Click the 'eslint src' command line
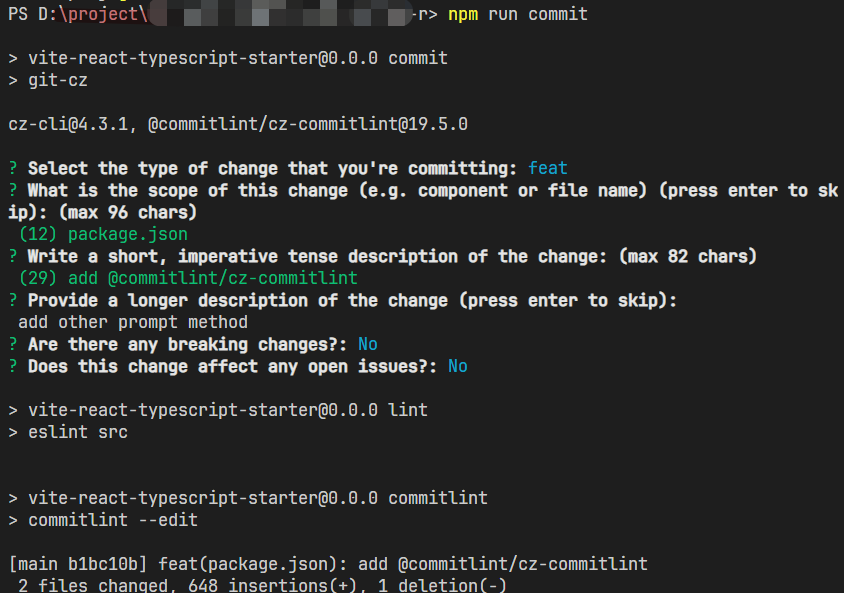 [x=78, y=432]
